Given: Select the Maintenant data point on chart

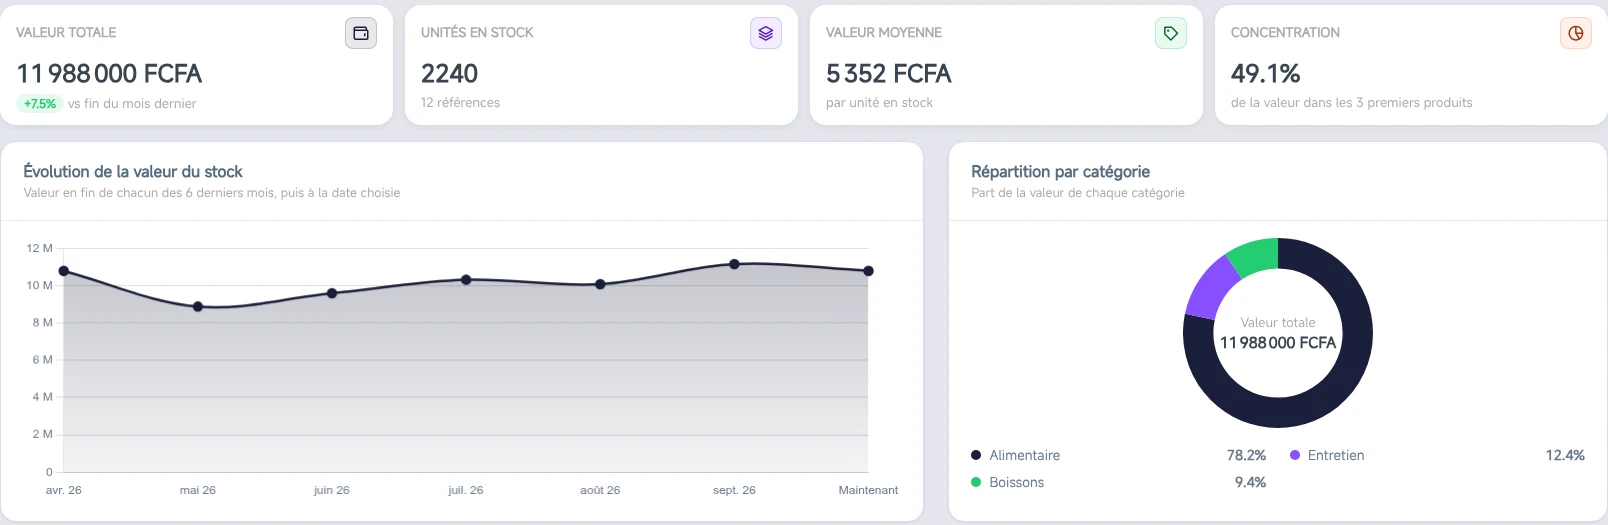Looking at the screenshot, I should 868,271.
